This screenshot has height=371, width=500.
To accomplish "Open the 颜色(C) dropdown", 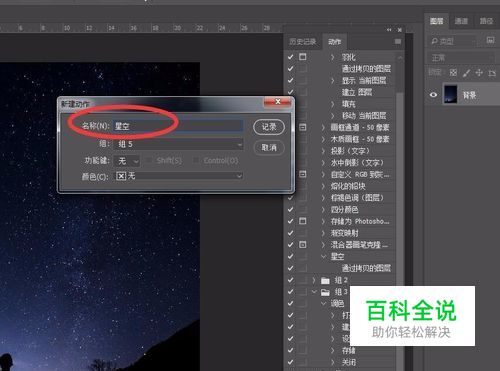I will pos(178,176).
